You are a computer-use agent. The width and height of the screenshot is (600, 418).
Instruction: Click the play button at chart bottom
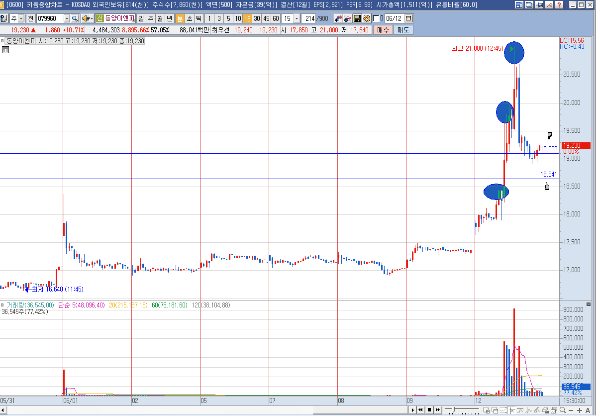412,410
